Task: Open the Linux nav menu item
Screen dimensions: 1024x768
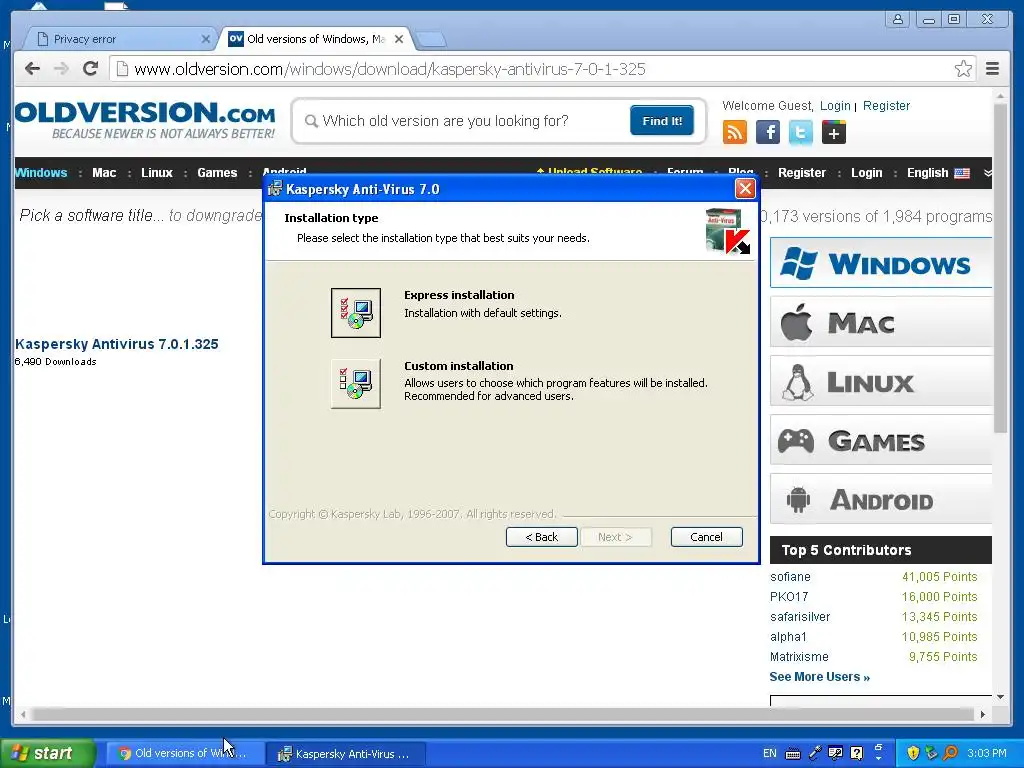Action: coord(157,173)
